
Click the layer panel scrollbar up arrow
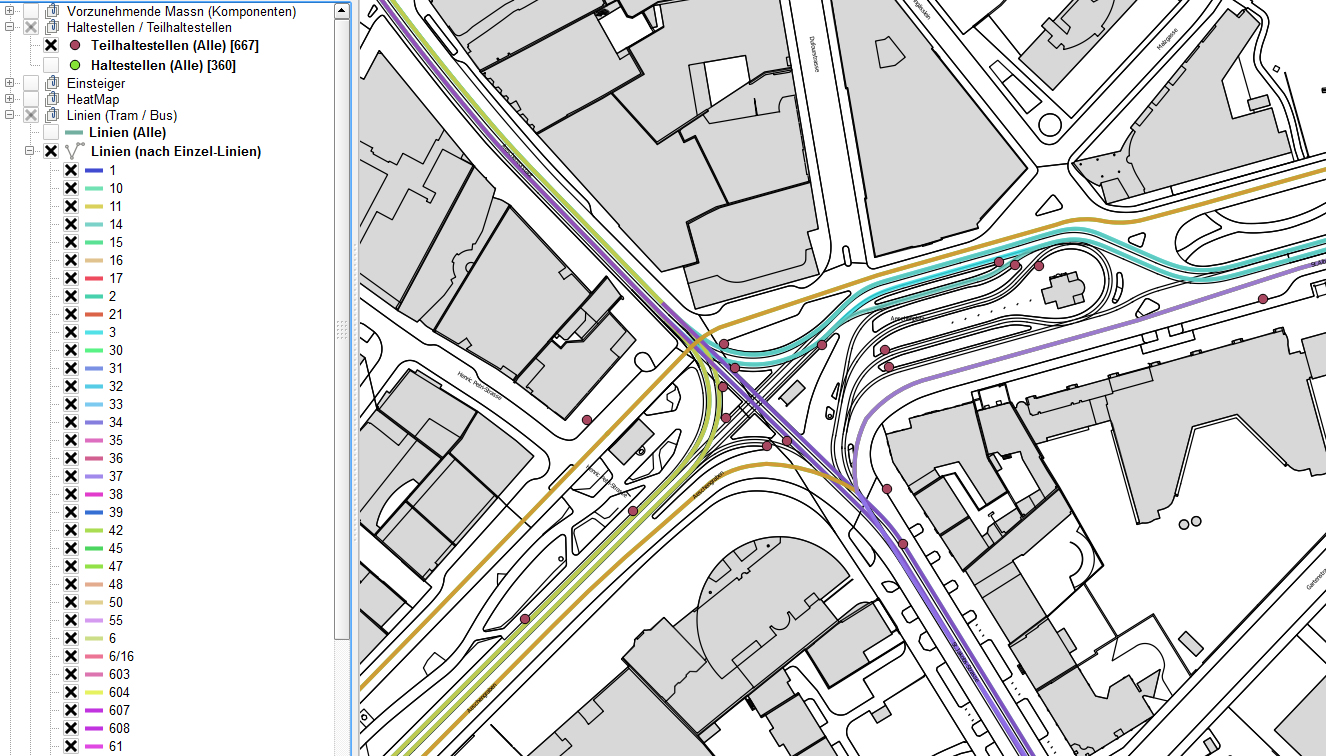click(x=342, y=11)
